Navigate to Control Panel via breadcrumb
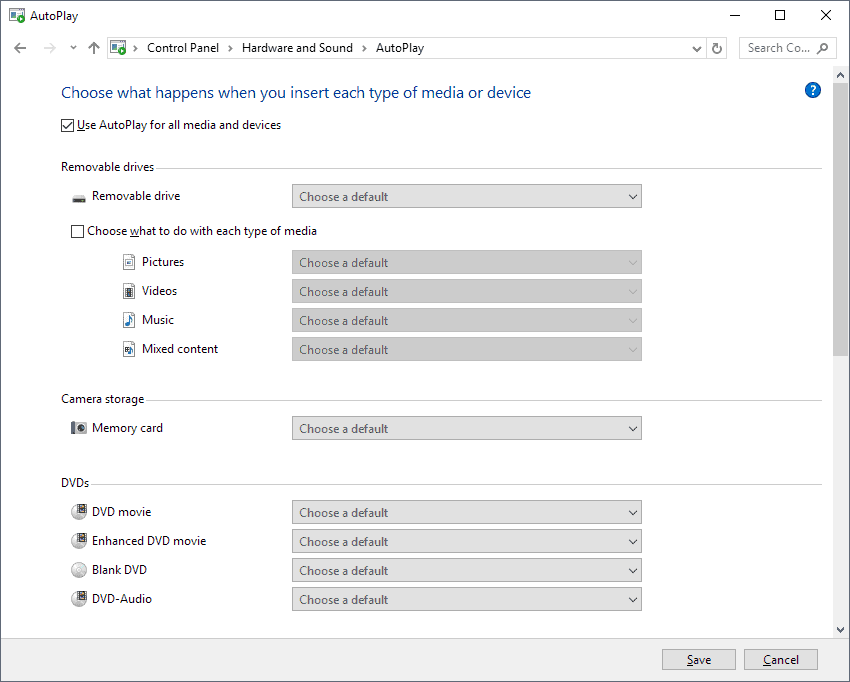 coord(183,47)
